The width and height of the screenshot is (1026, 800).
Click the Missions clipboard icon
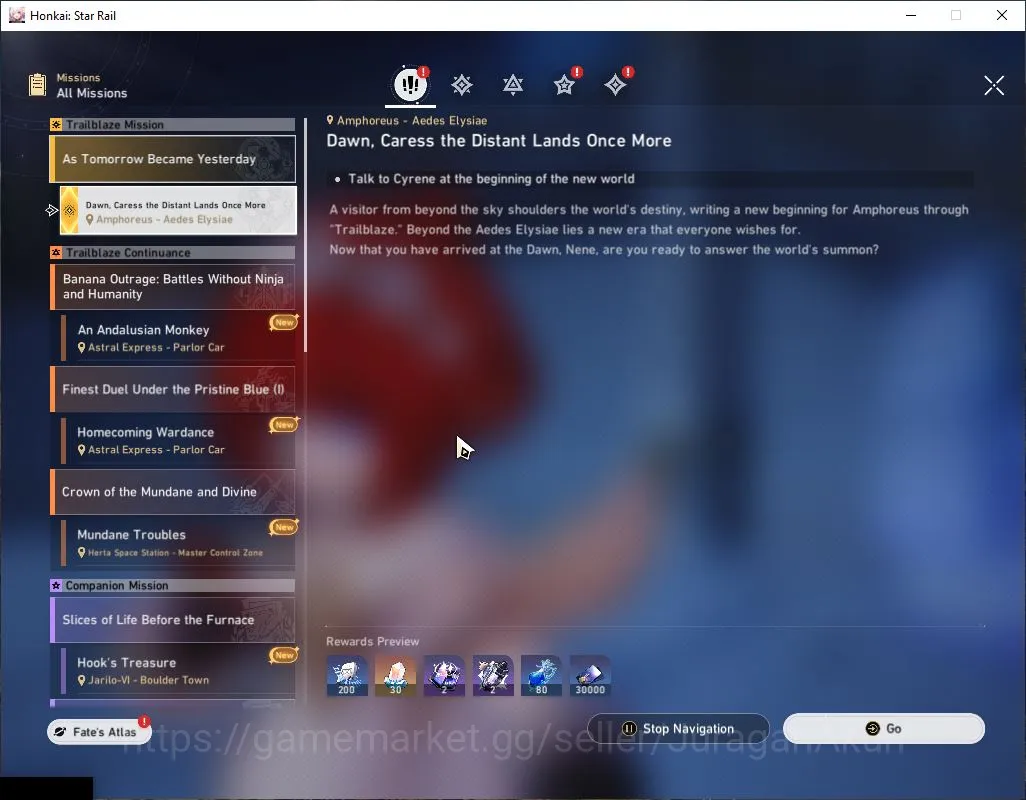37,85
